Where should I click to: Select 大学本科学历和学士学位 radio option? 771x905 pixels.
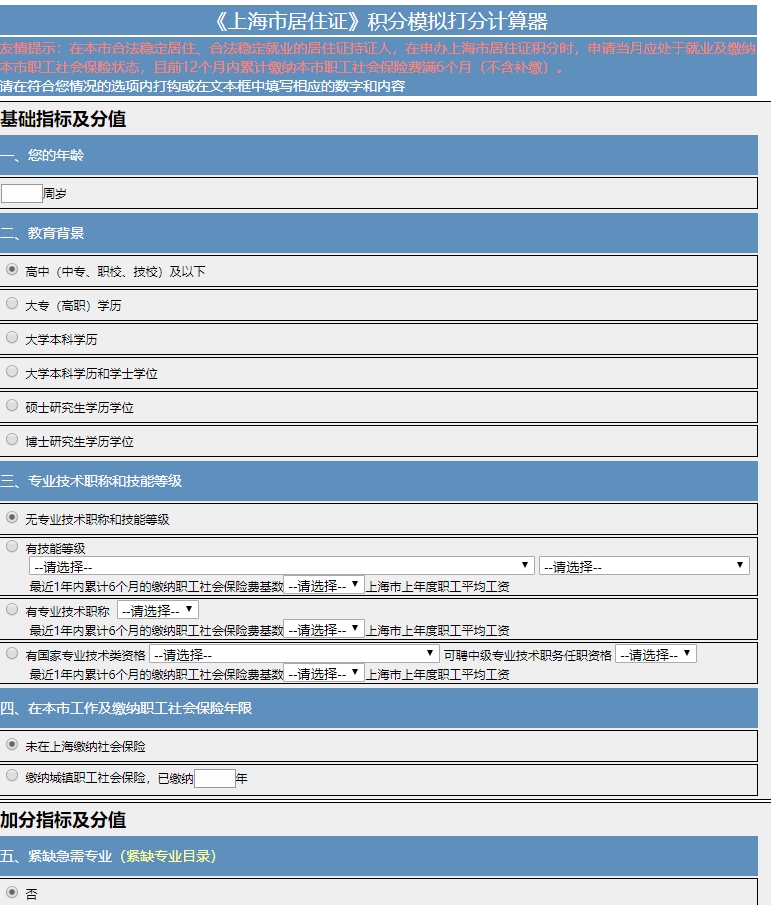[12, 372]
